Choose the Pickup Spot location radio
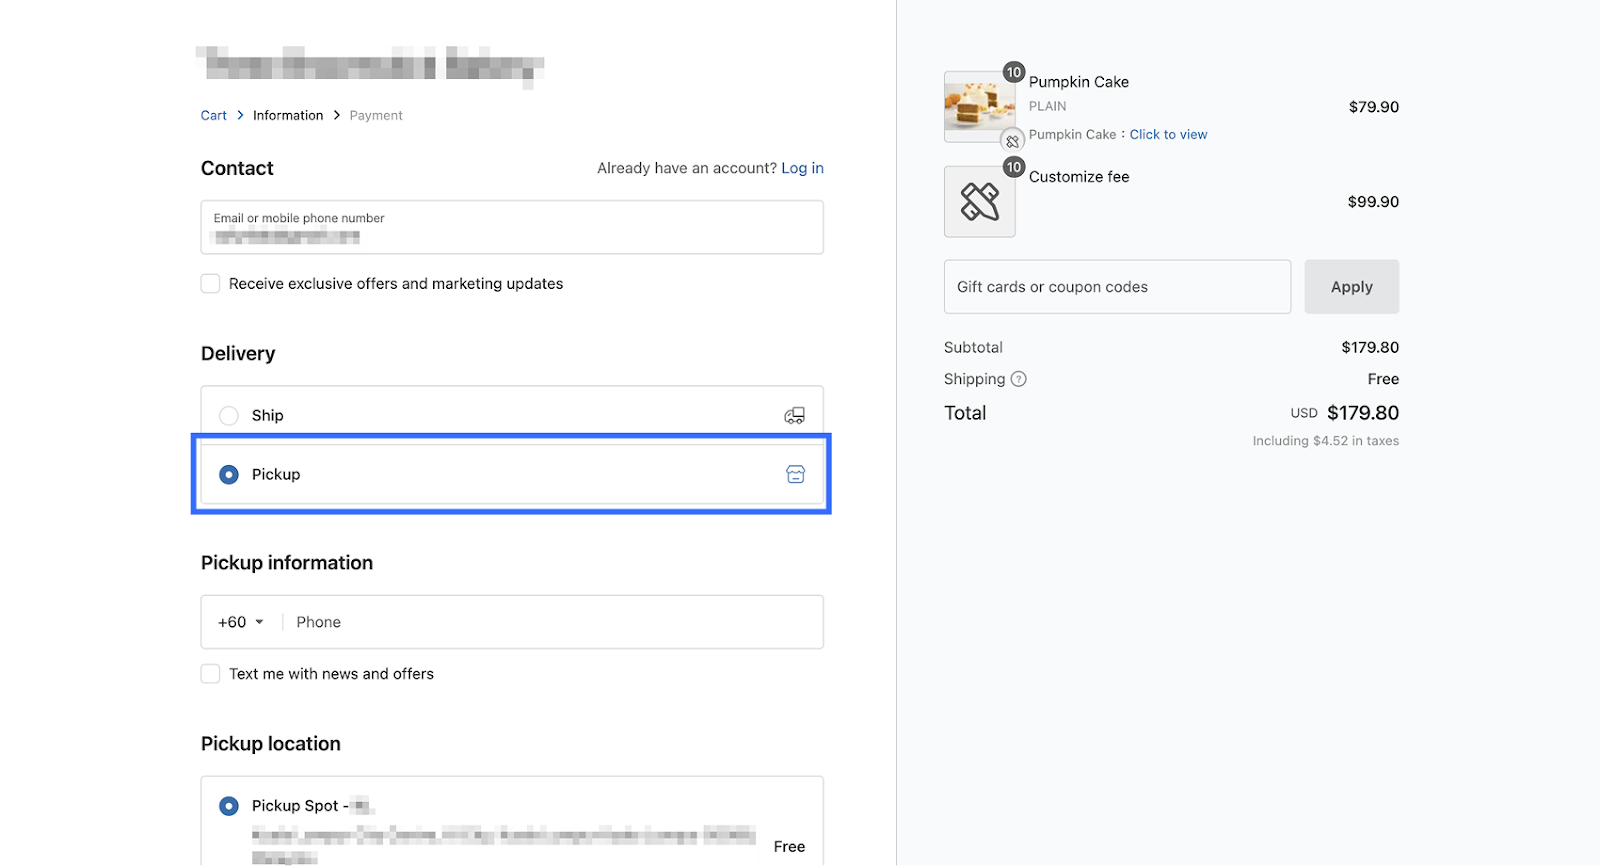Viewport: 1600px width, 866px height. pos(229,806)
